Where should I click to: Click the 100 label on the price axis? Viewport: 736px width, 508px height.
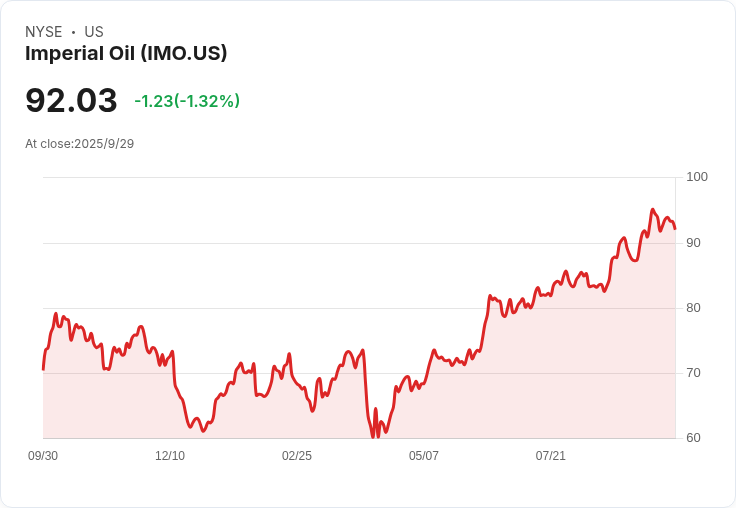697,177
